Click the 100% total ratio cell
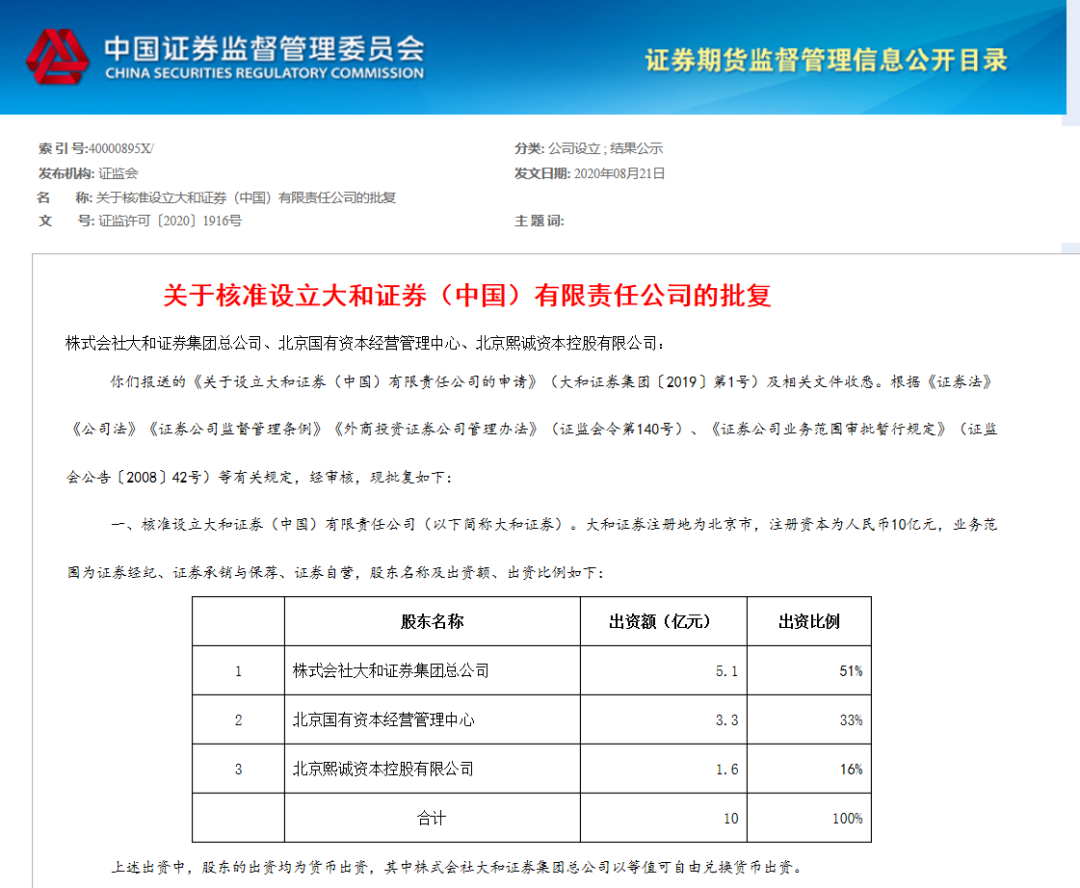 point(809,818)
